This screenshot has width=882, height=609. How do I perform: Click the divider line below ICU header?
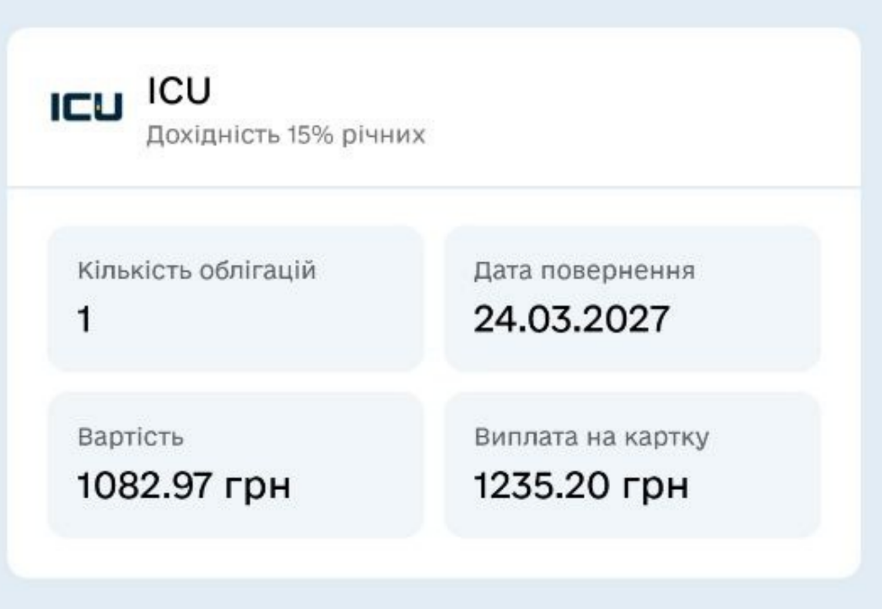[x=434, y=186]
